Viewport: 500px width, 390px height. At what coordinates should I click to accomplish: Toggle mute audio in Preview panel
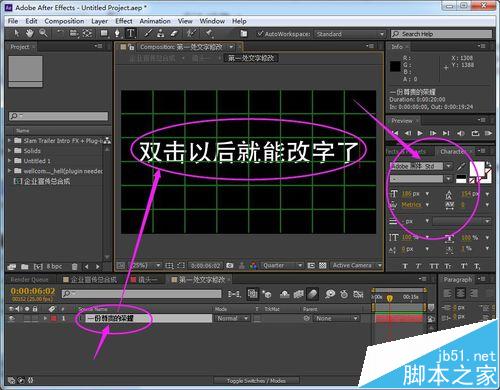[461, 133]
